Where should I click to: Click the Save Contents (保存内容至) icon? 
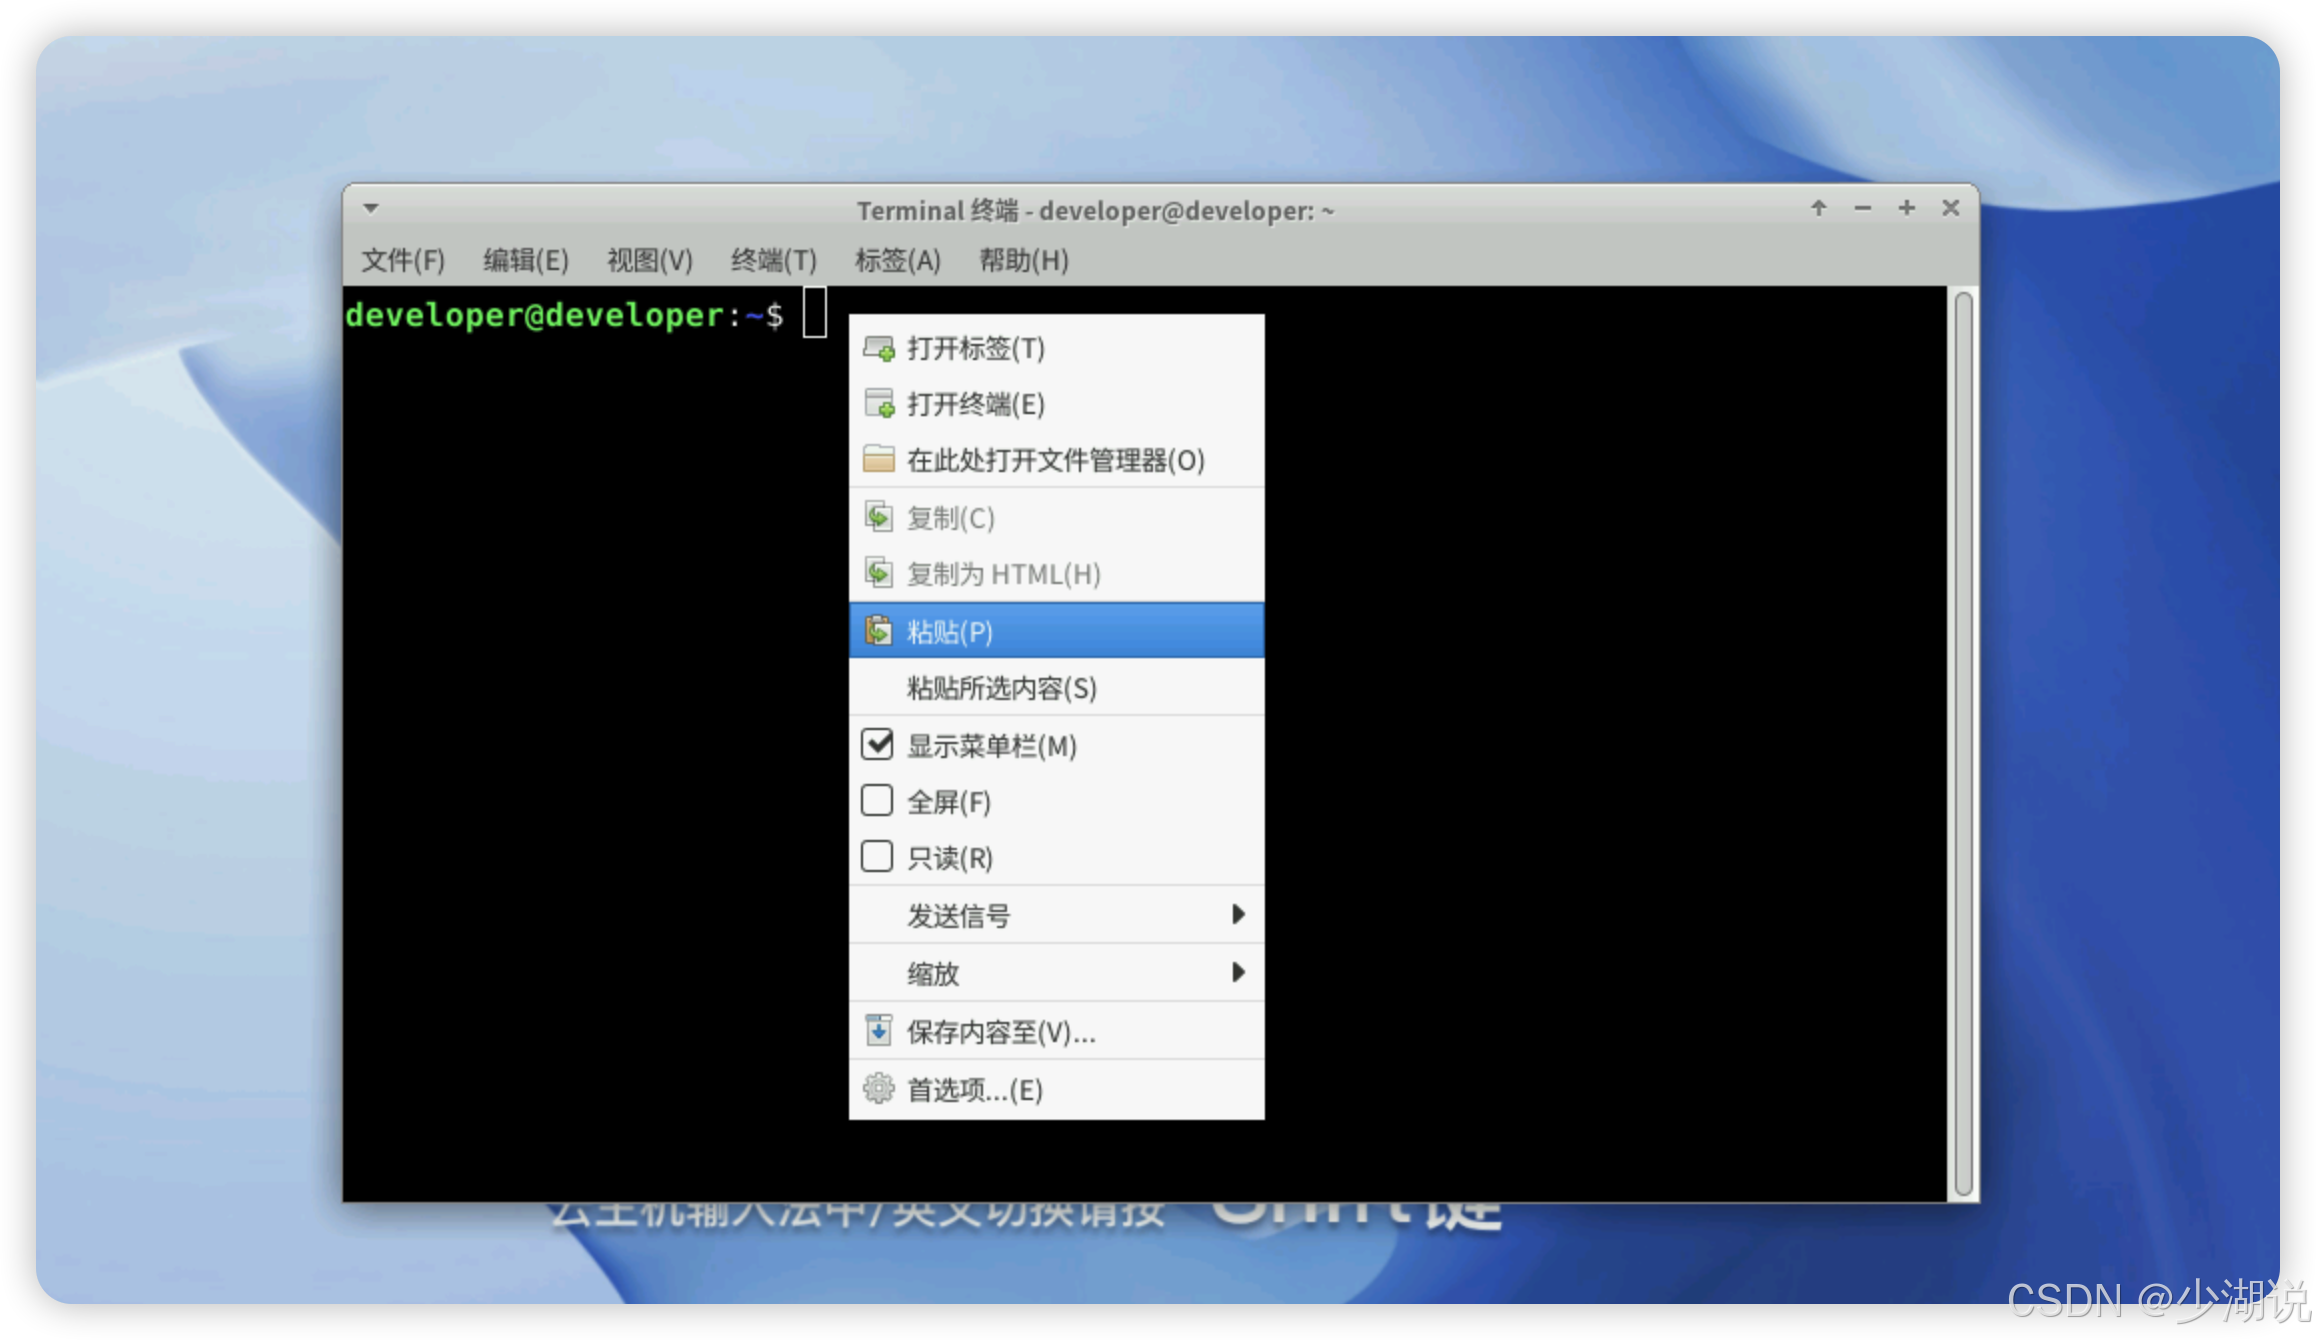pos(878,1031)
